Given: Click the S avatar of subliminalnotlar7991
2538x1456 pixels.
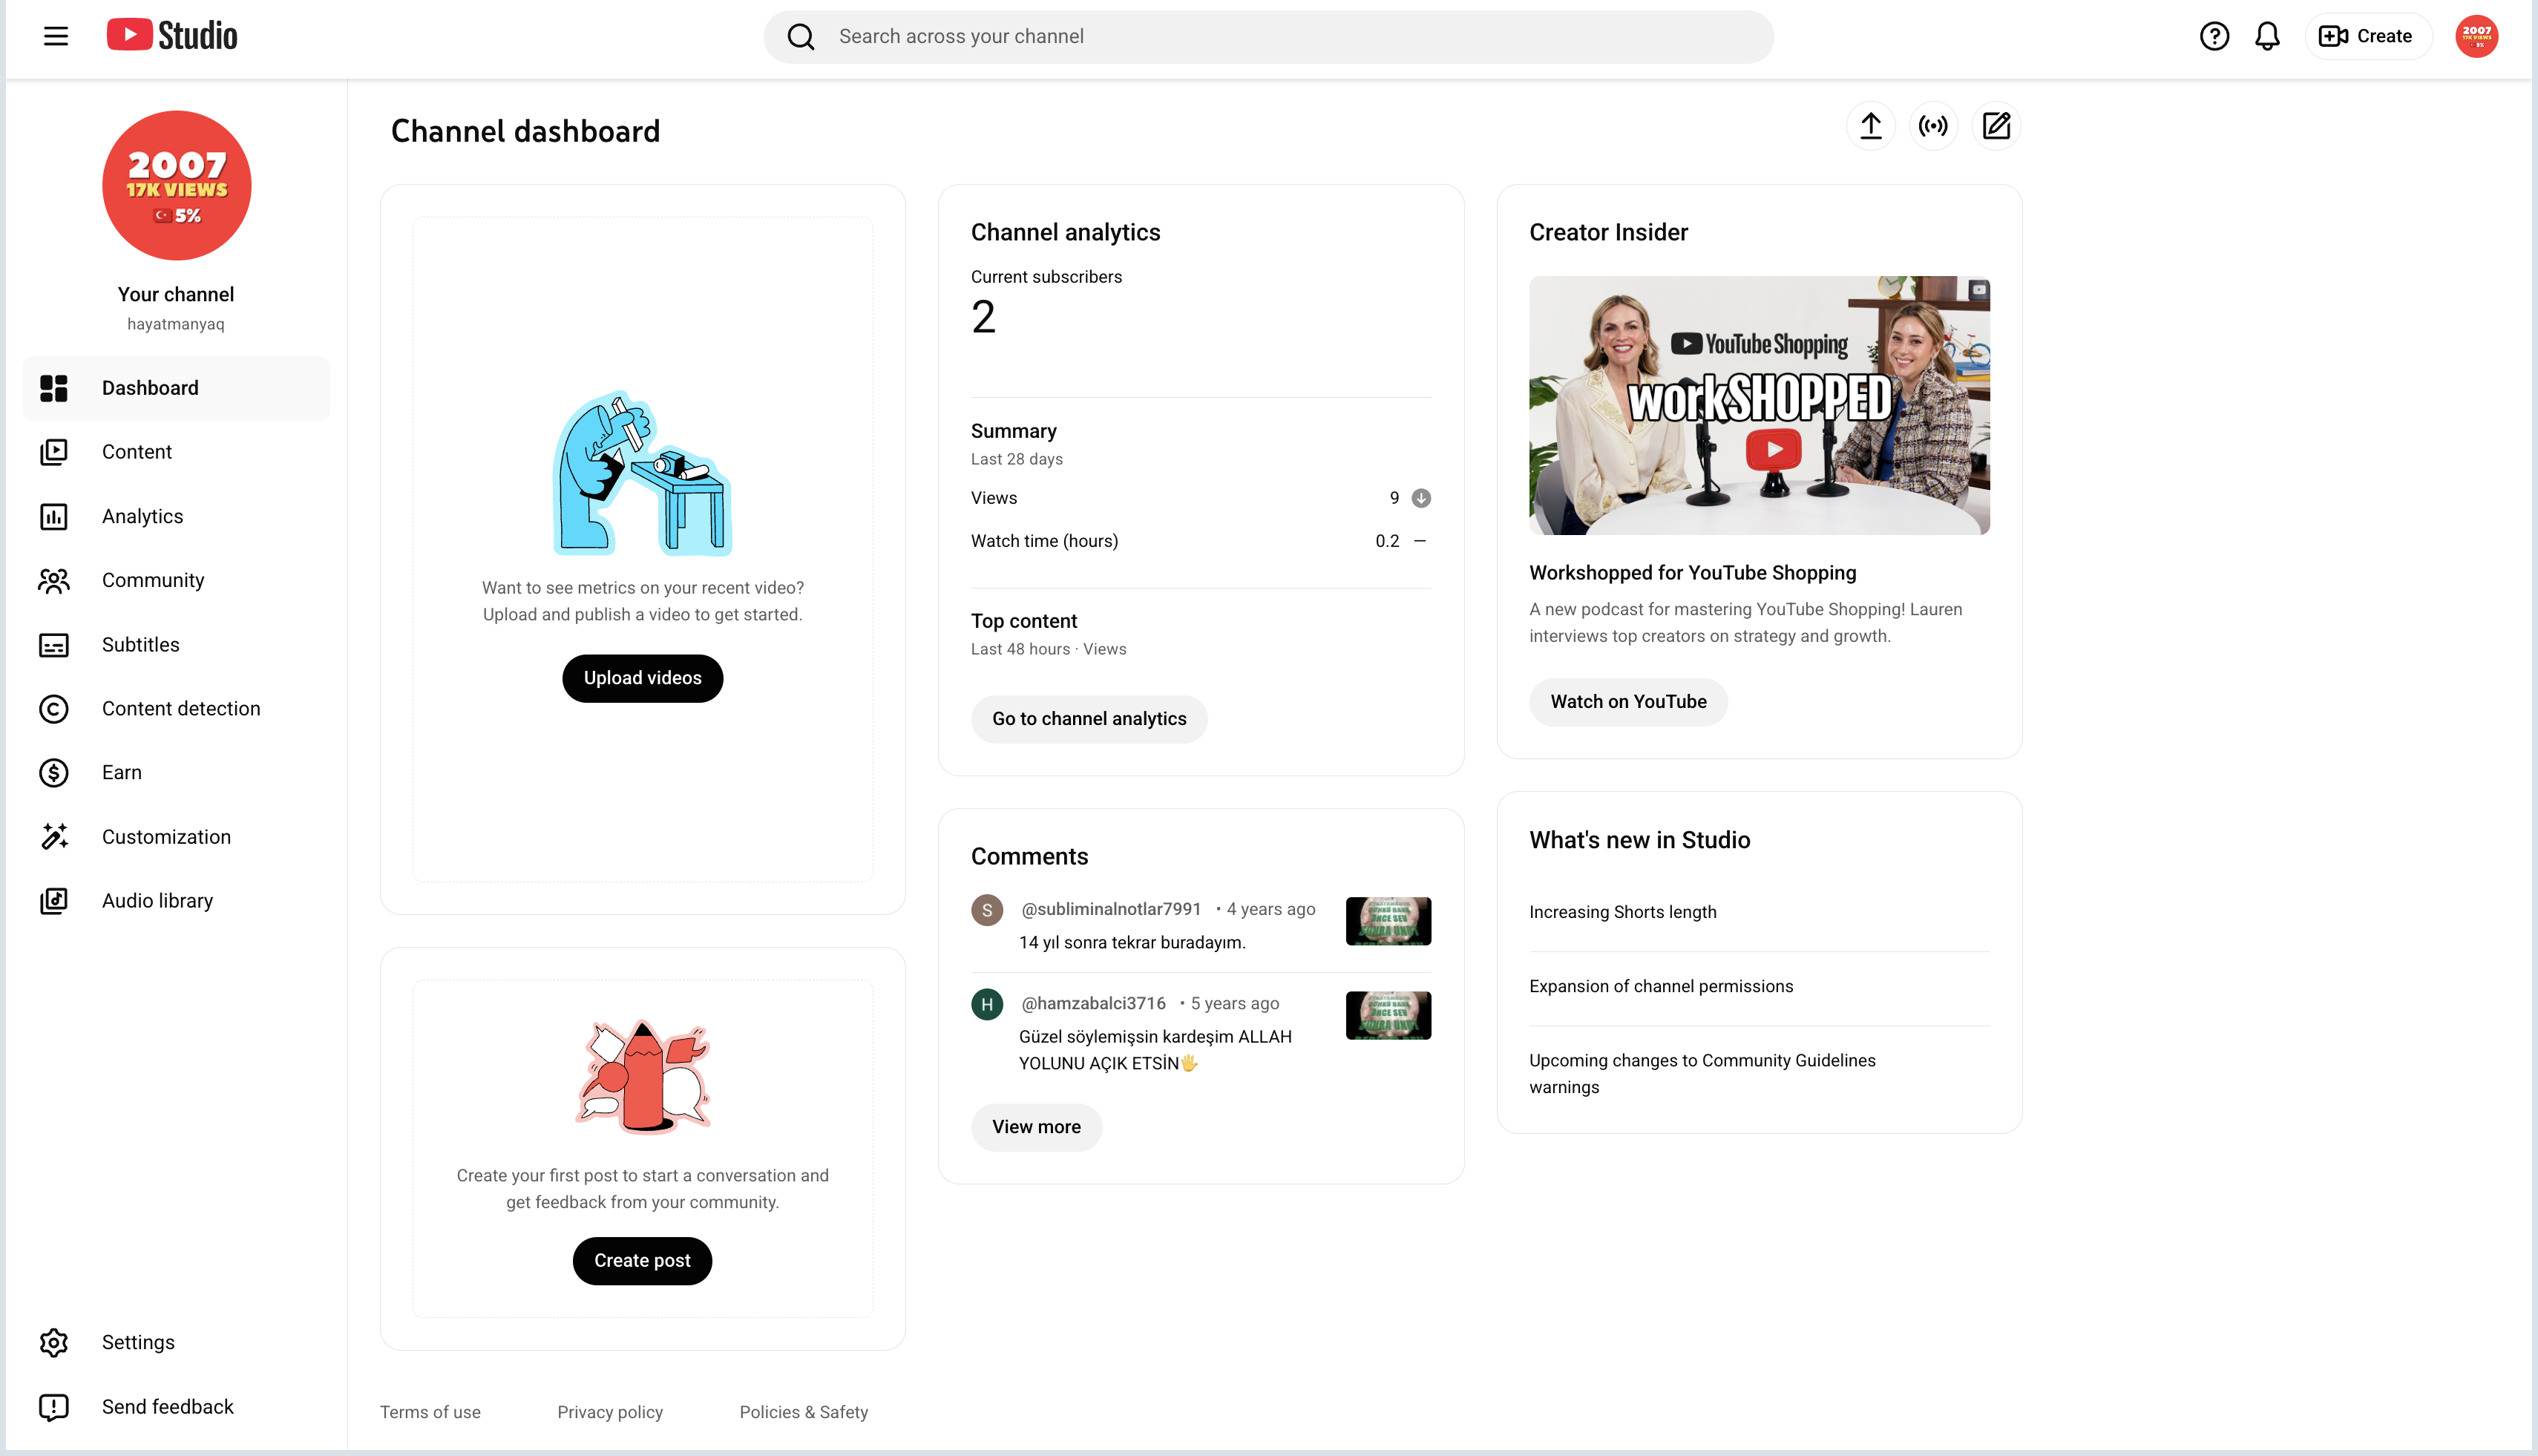Looking at the screenshot, I should [987, 910].
